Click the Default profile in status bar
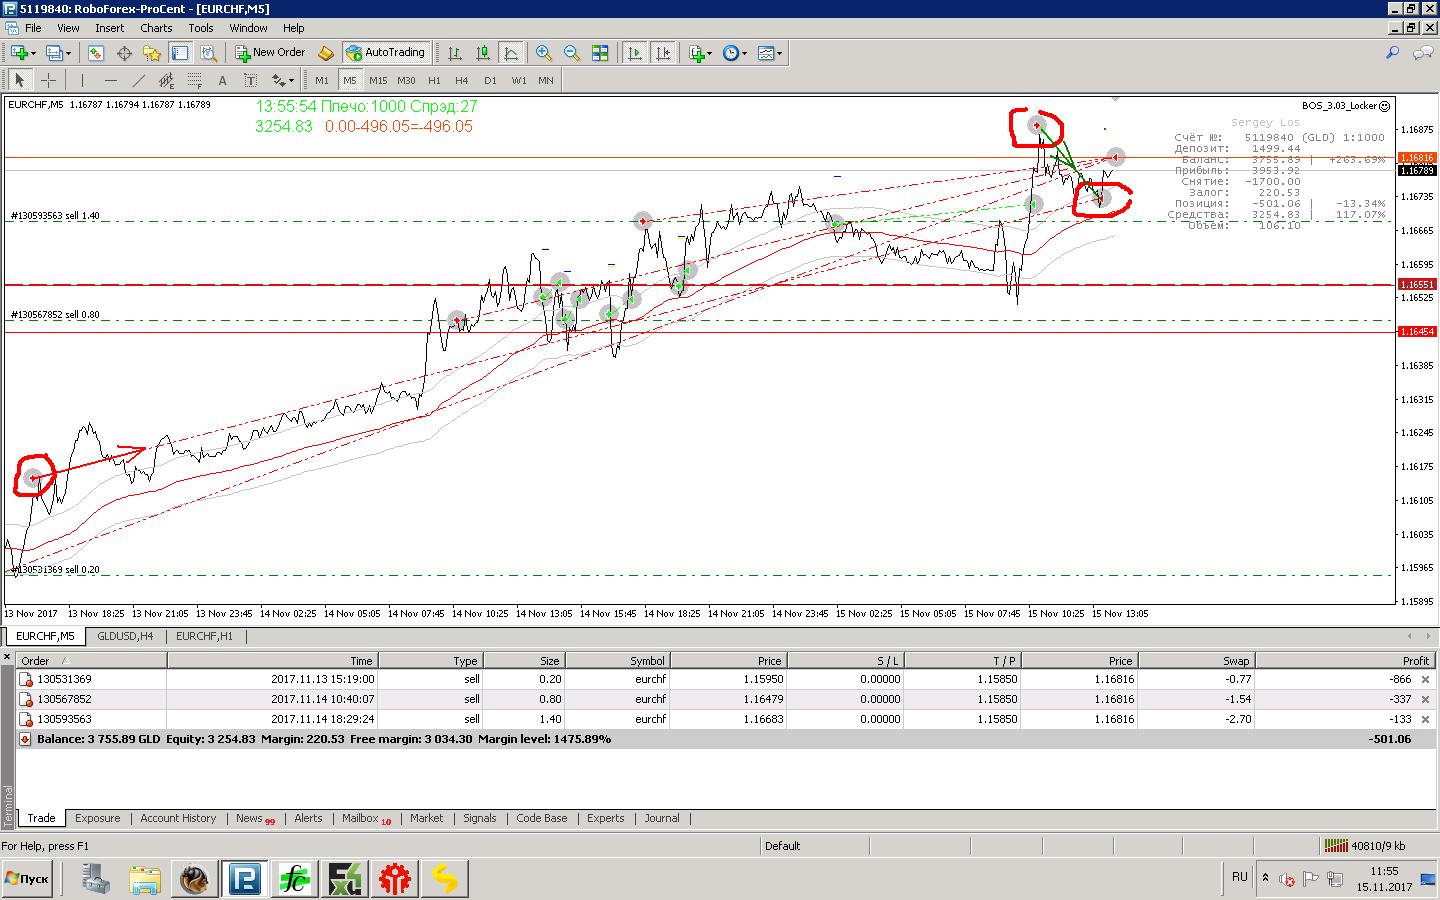The width and height of the screenshot is (1440, 900). 782,846
